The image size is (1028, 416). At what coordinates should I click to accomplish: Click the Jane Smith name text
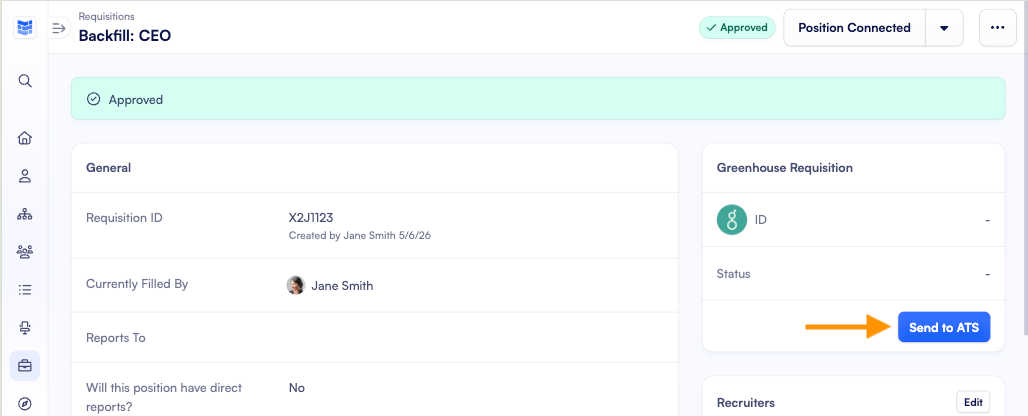[x=342, y=286]
